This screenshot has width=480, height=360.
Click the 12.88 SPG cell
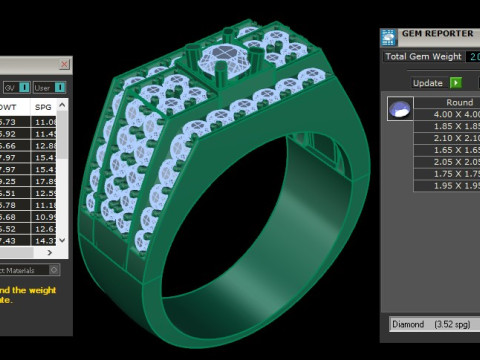click(44, 146)
